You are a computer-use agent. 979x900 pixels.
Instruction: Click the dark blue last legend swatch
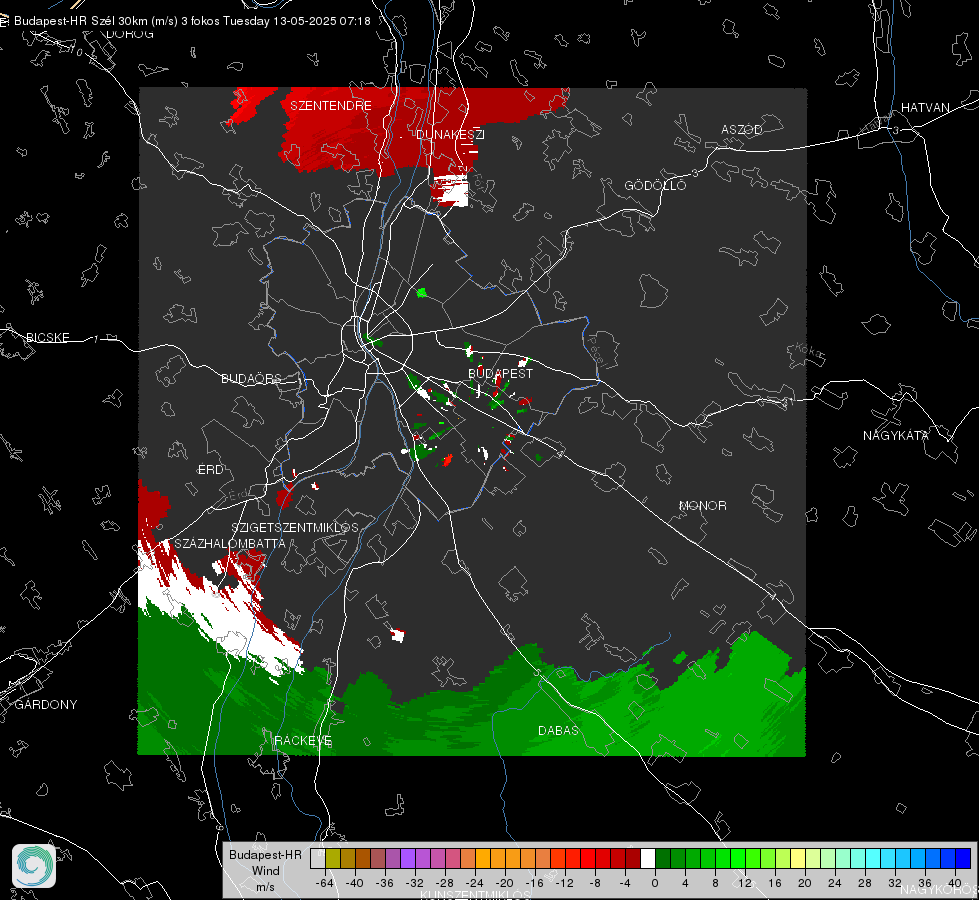click(x=963, y=858)
